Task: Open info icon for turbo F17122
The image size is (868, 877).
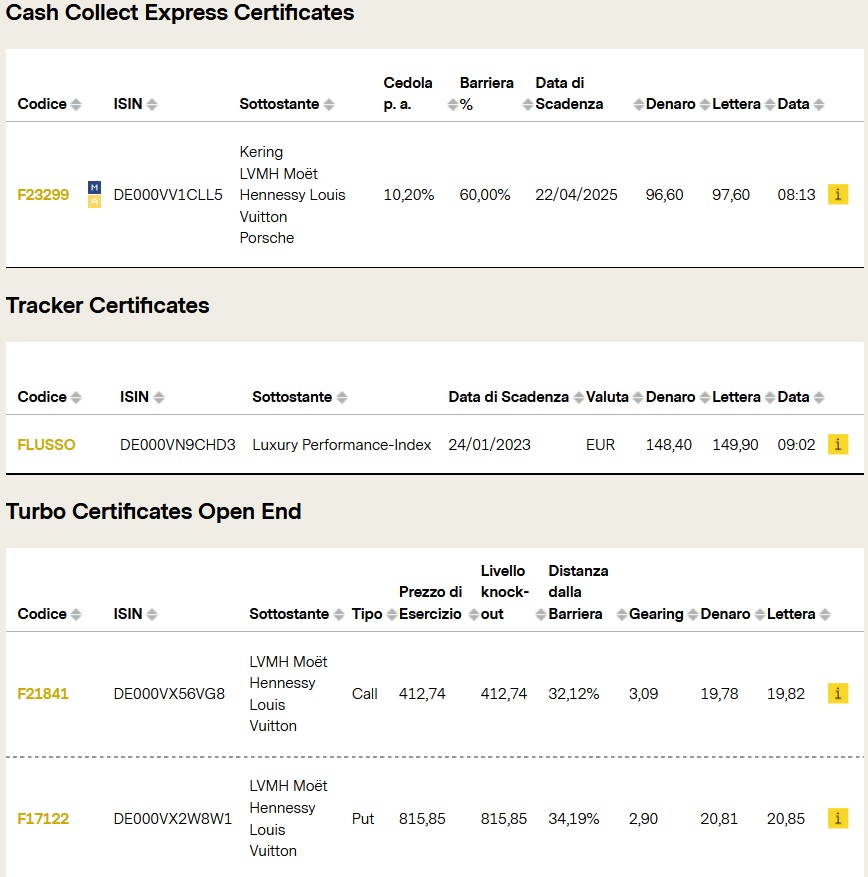Action: click(837, 818)
